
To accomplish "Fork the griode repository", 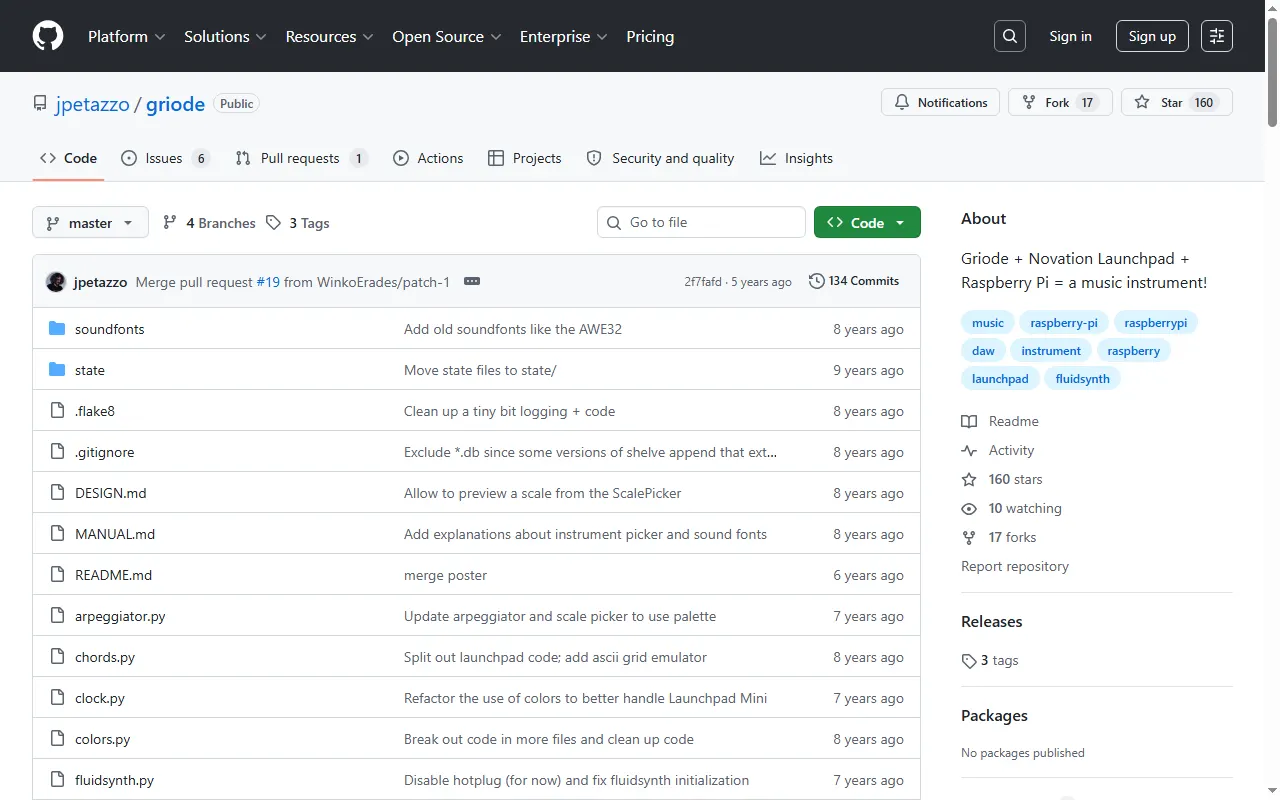I will pyautogui.click(x=1060, y=102).
